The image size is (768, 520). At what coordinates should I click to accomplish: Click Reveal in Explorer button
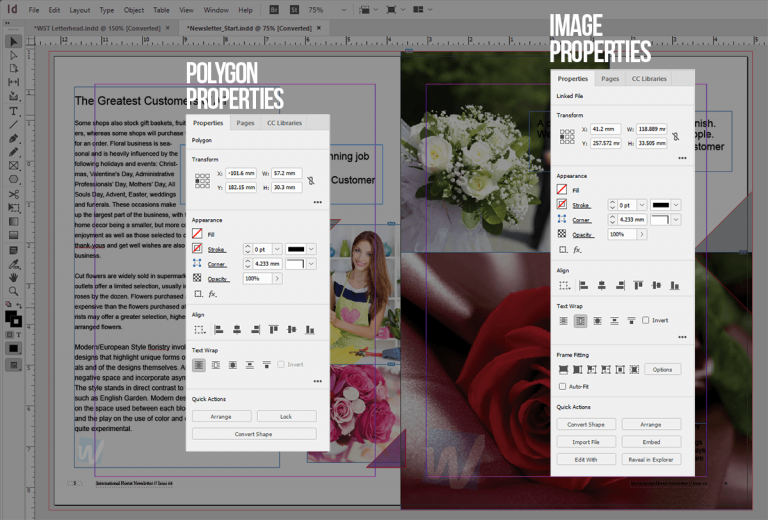pos(651,460)
